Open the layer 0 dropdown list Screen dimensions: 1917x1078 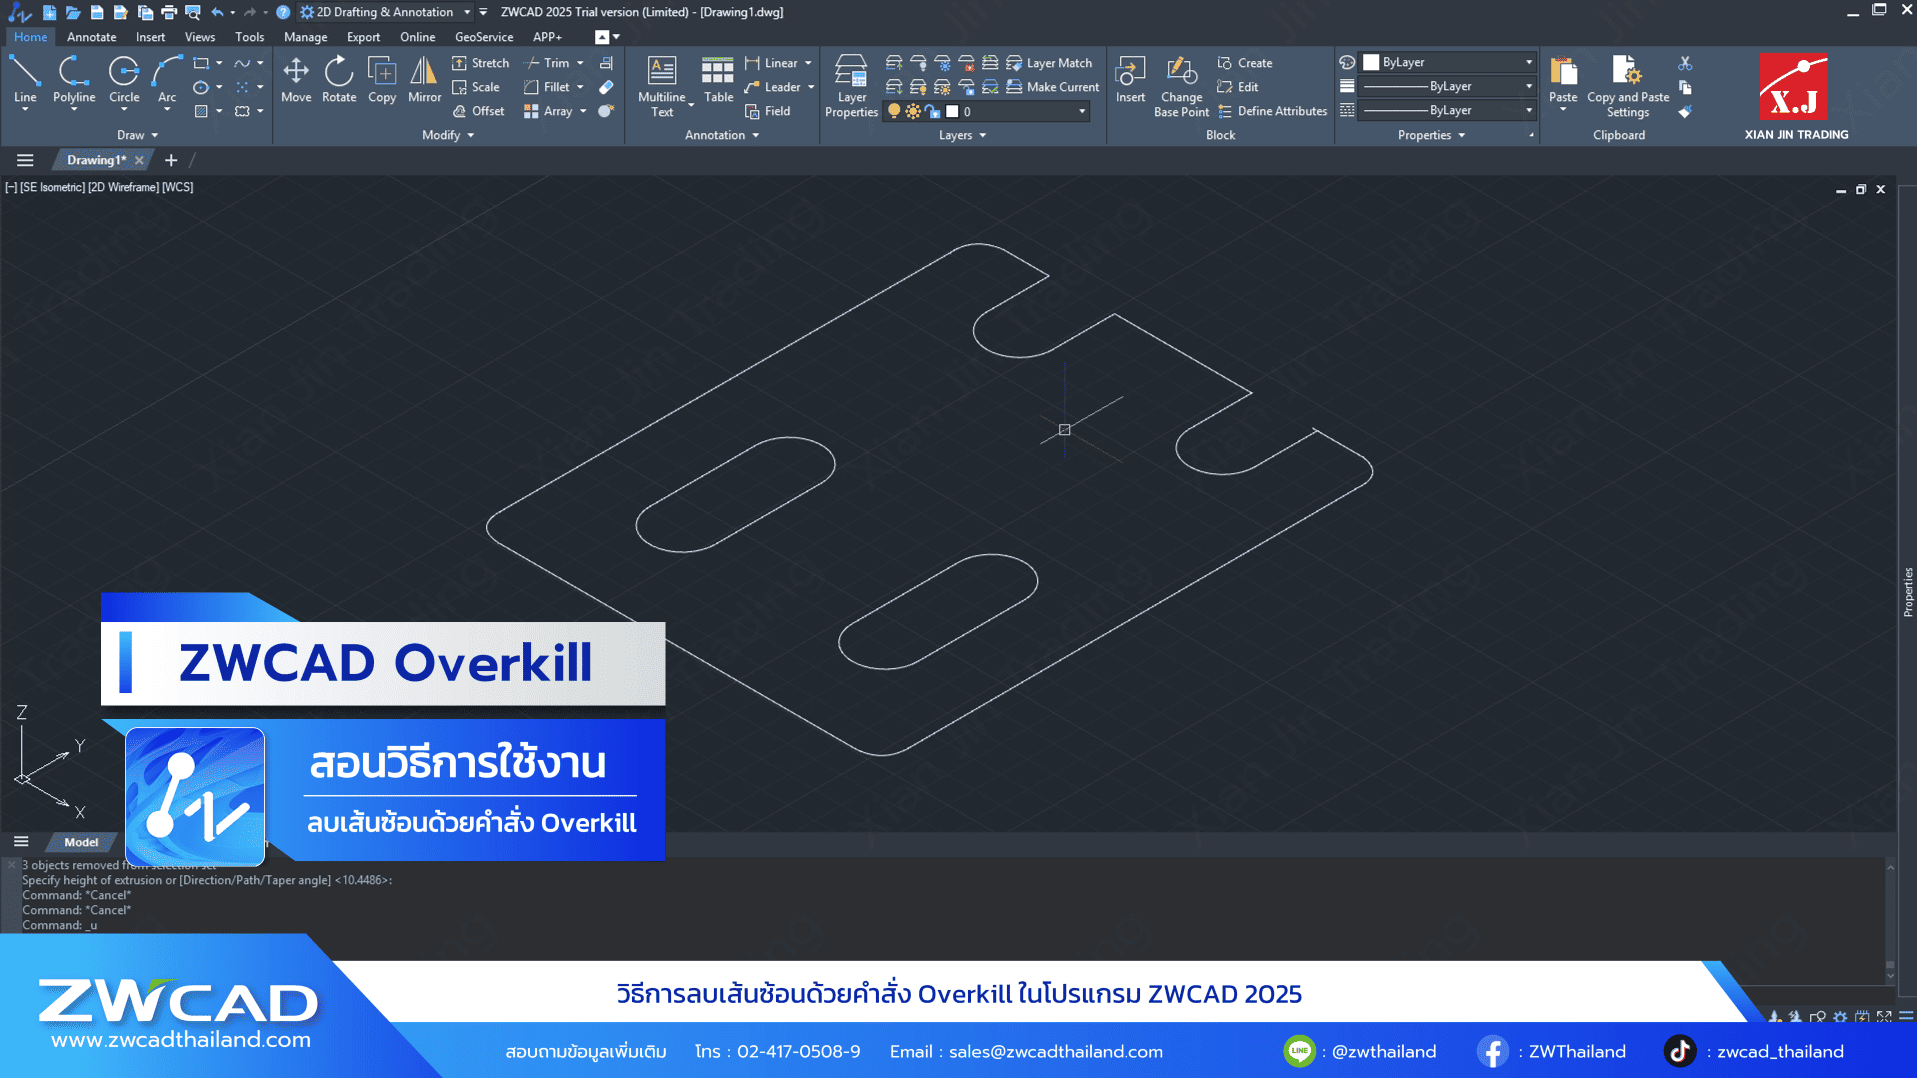point(1082,111)
